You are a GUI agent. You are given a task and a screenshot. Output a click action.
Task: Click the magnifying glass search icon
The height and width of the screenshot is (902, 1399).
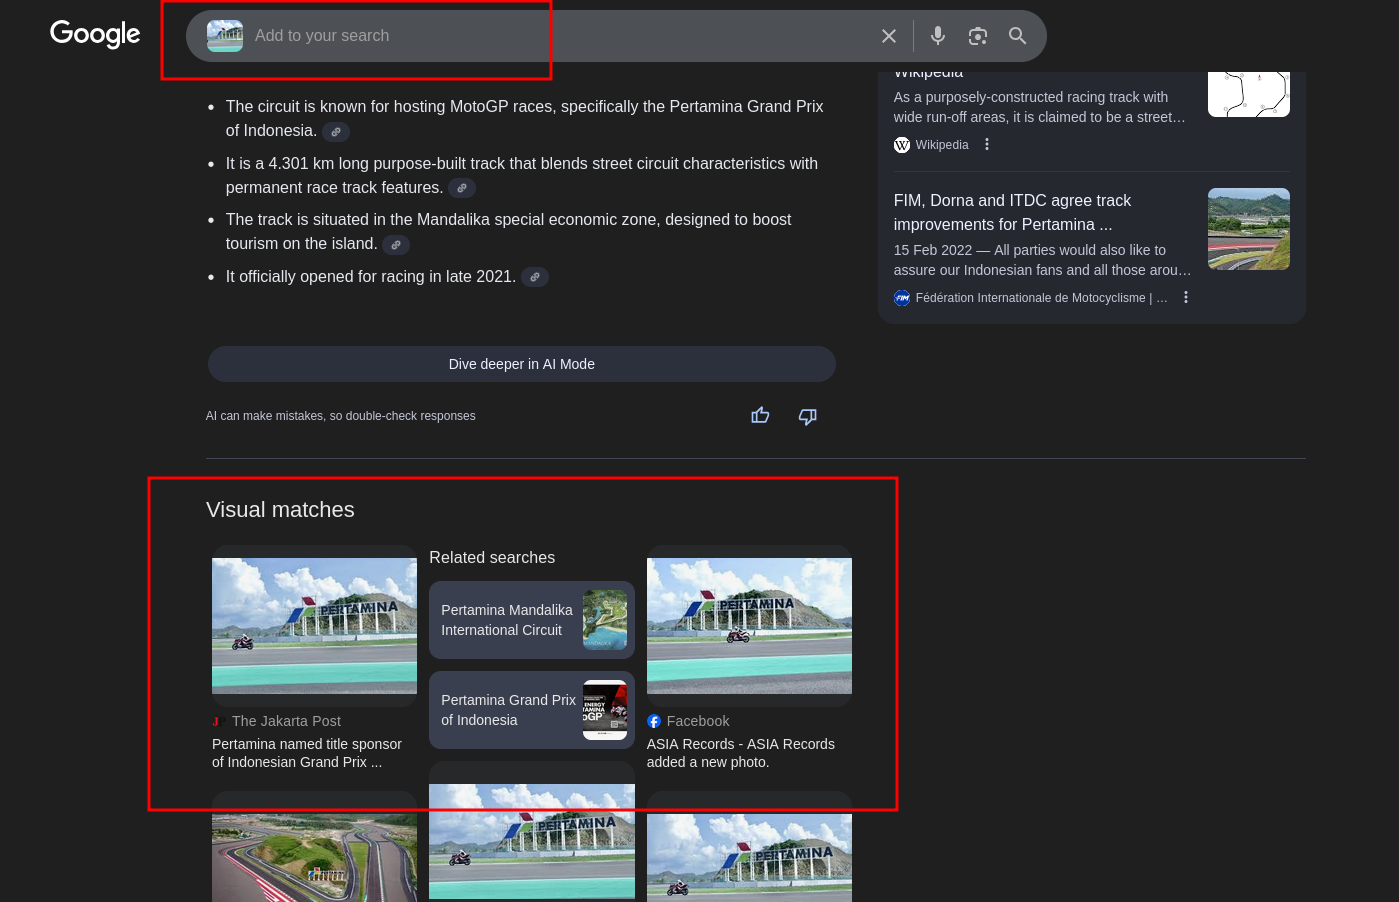click(x=1017, y=35)
